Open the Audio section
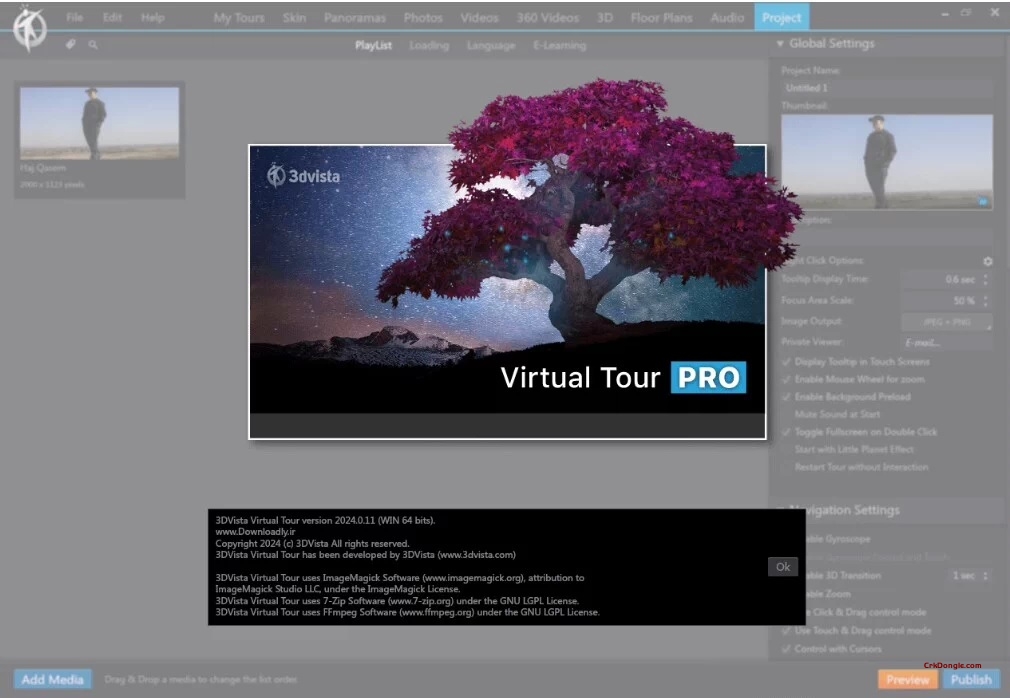This screenshot has width=1010, height=698. click(727, 17)
